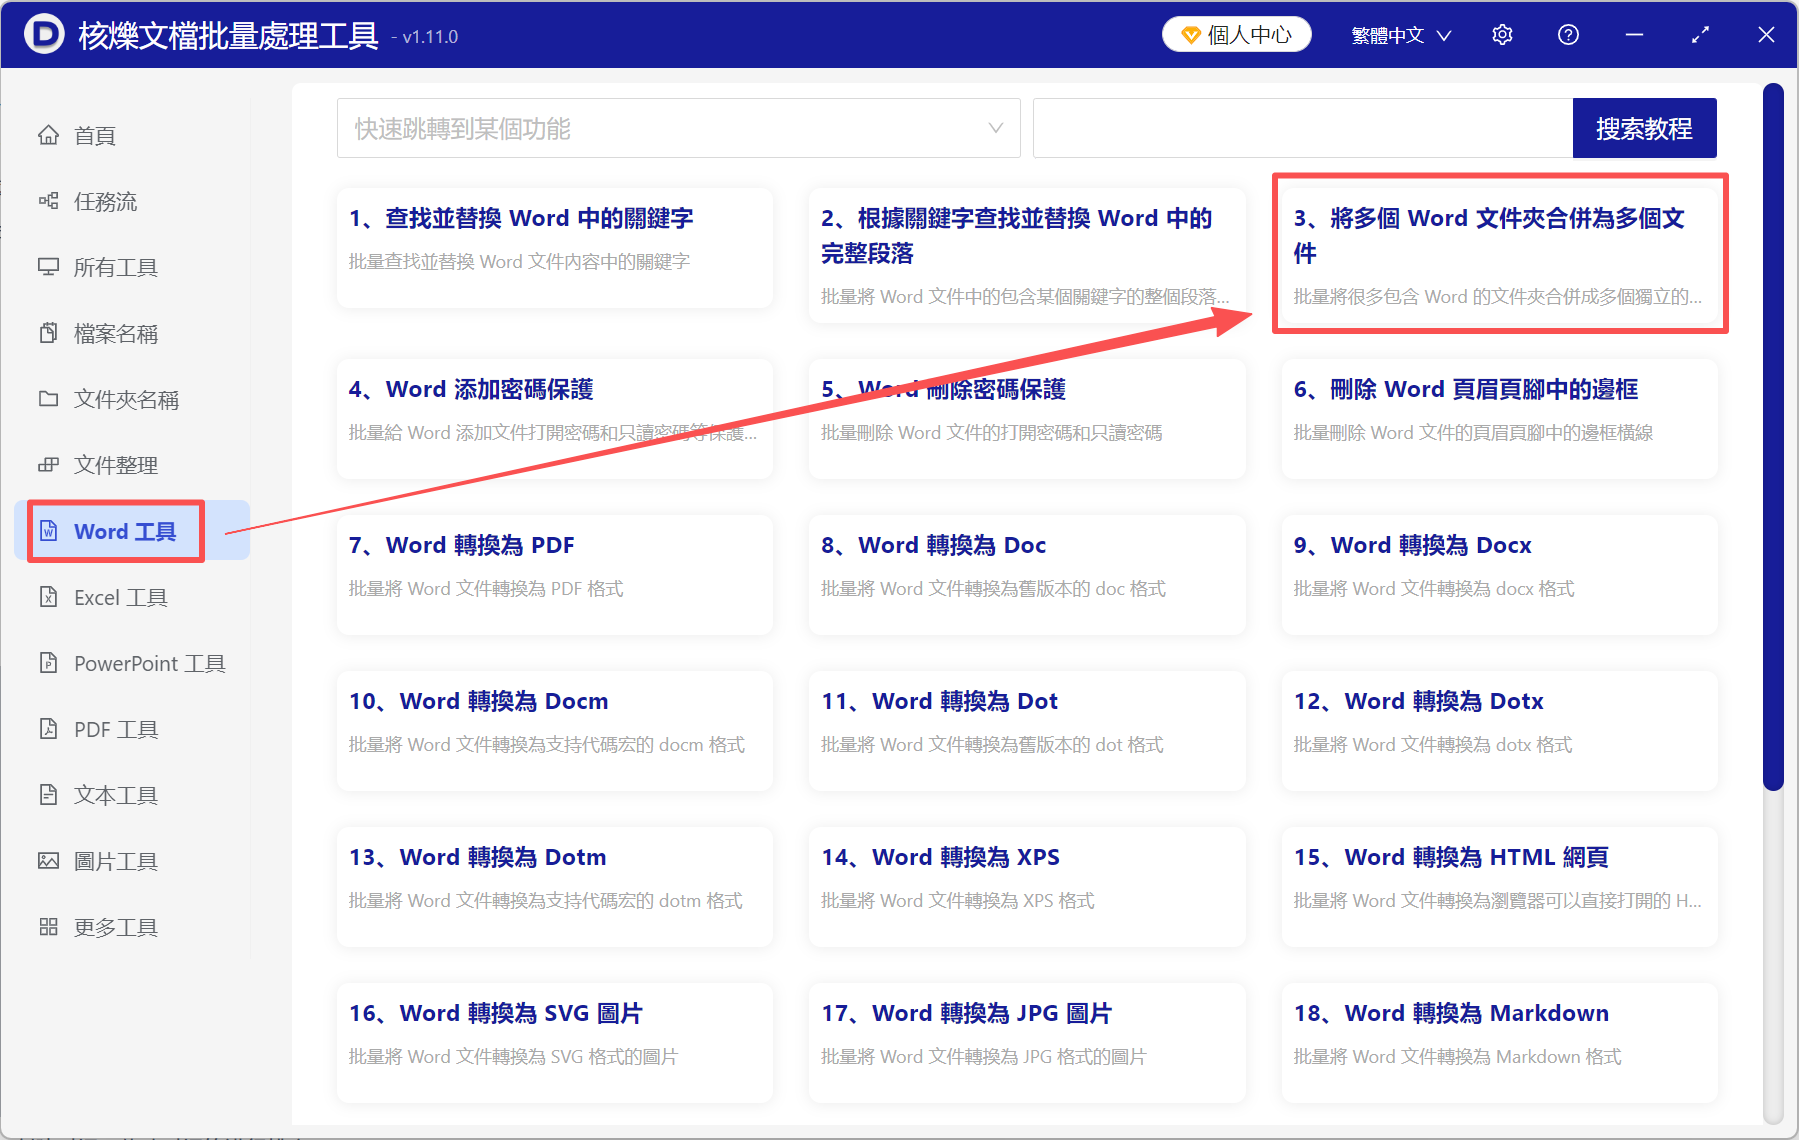Click the 搜索教程 search button
1799x1140 pixels.
click(1644, 128)
